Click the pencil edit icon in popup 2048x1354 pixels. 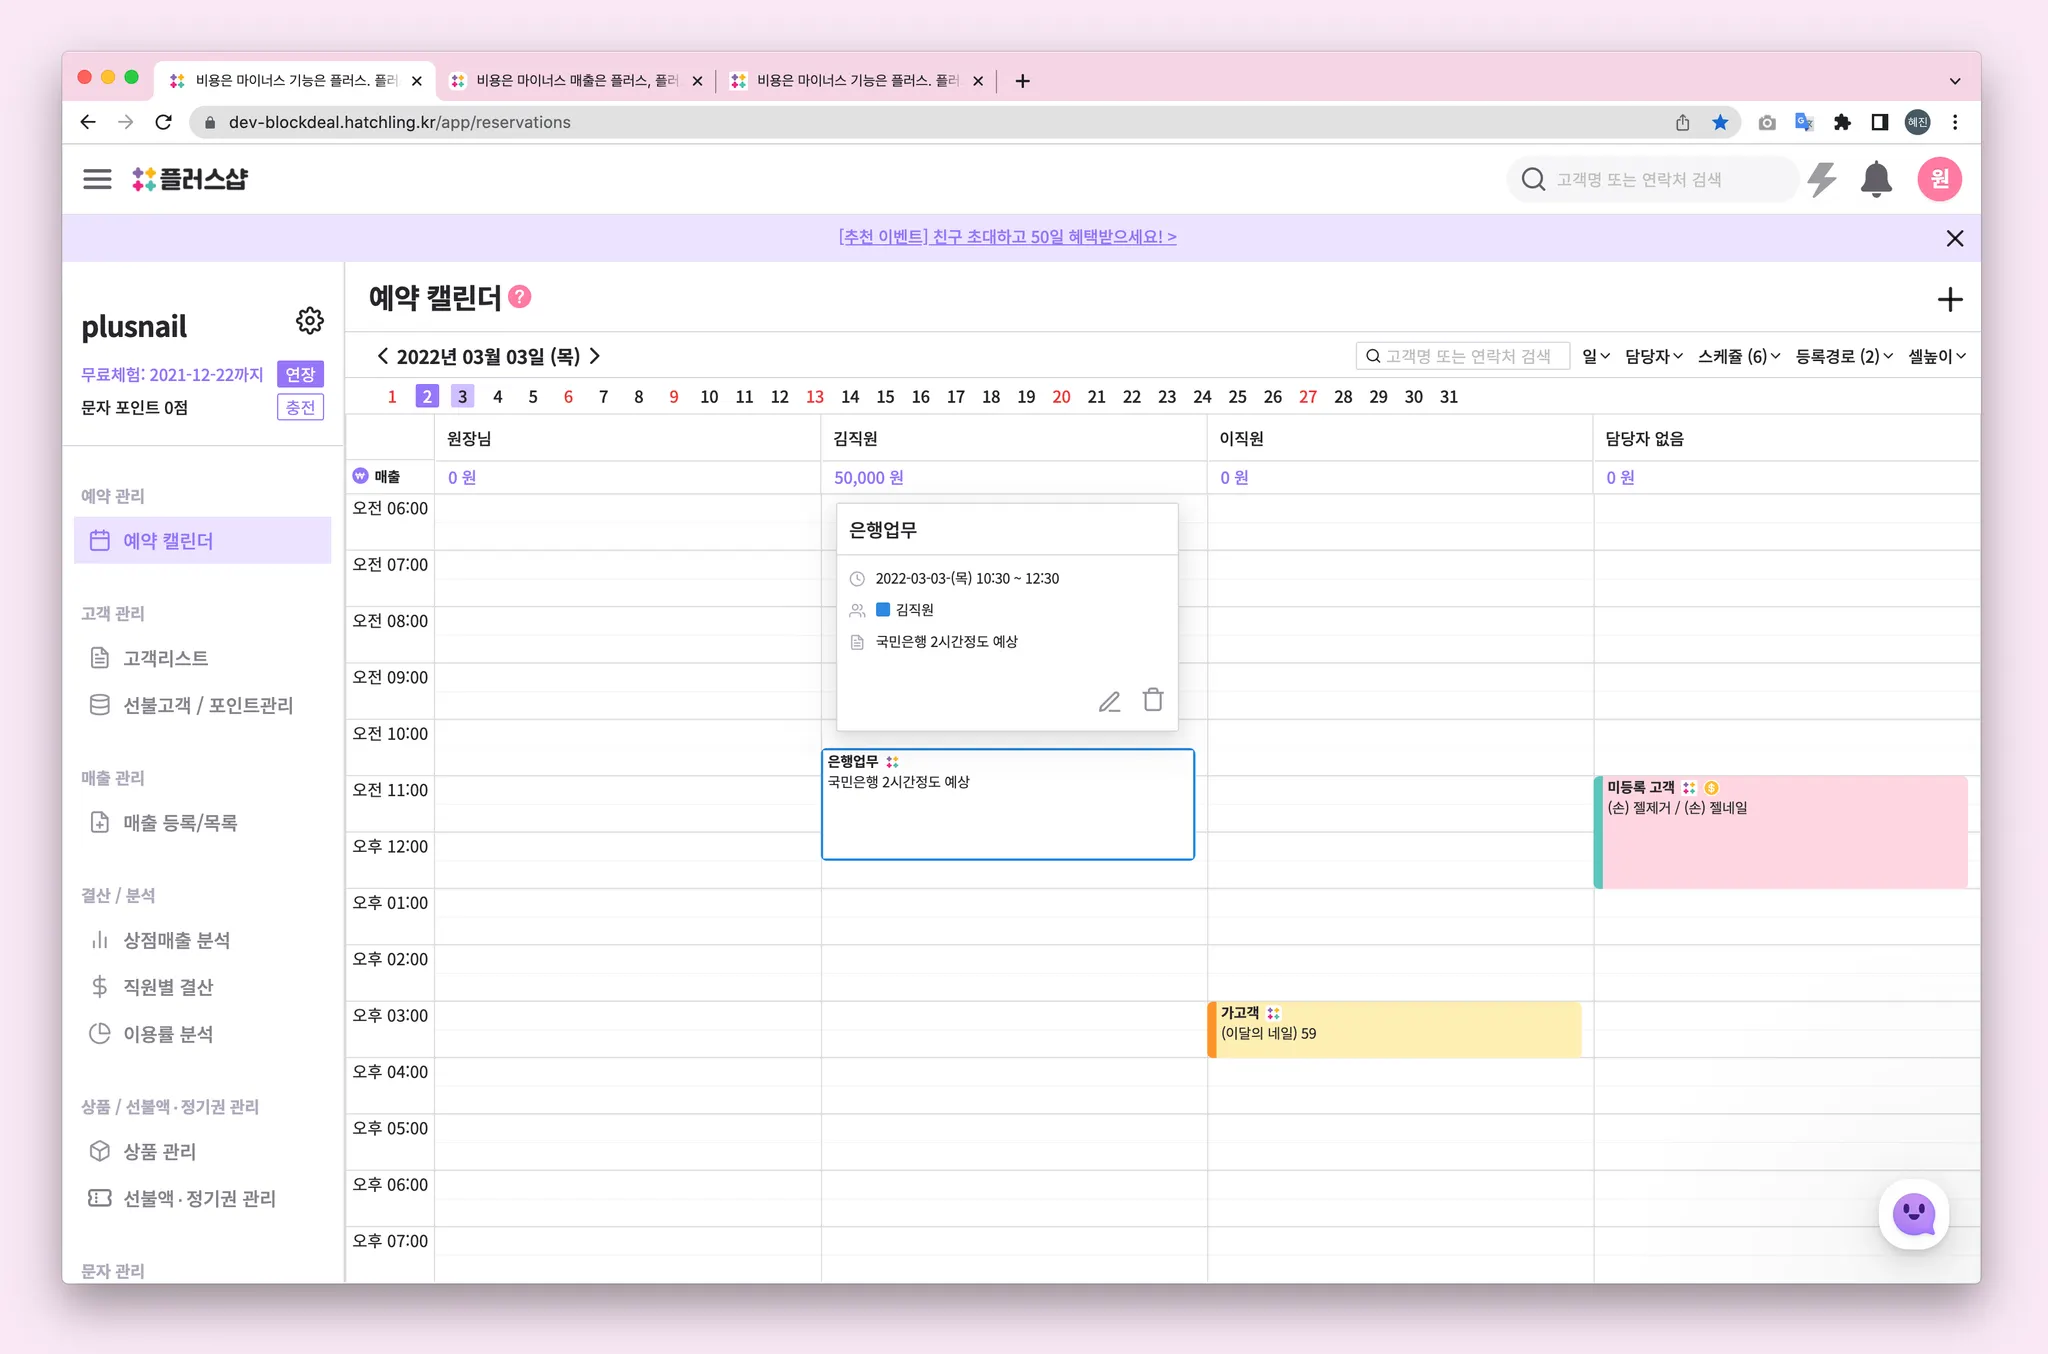point(1109,701)
